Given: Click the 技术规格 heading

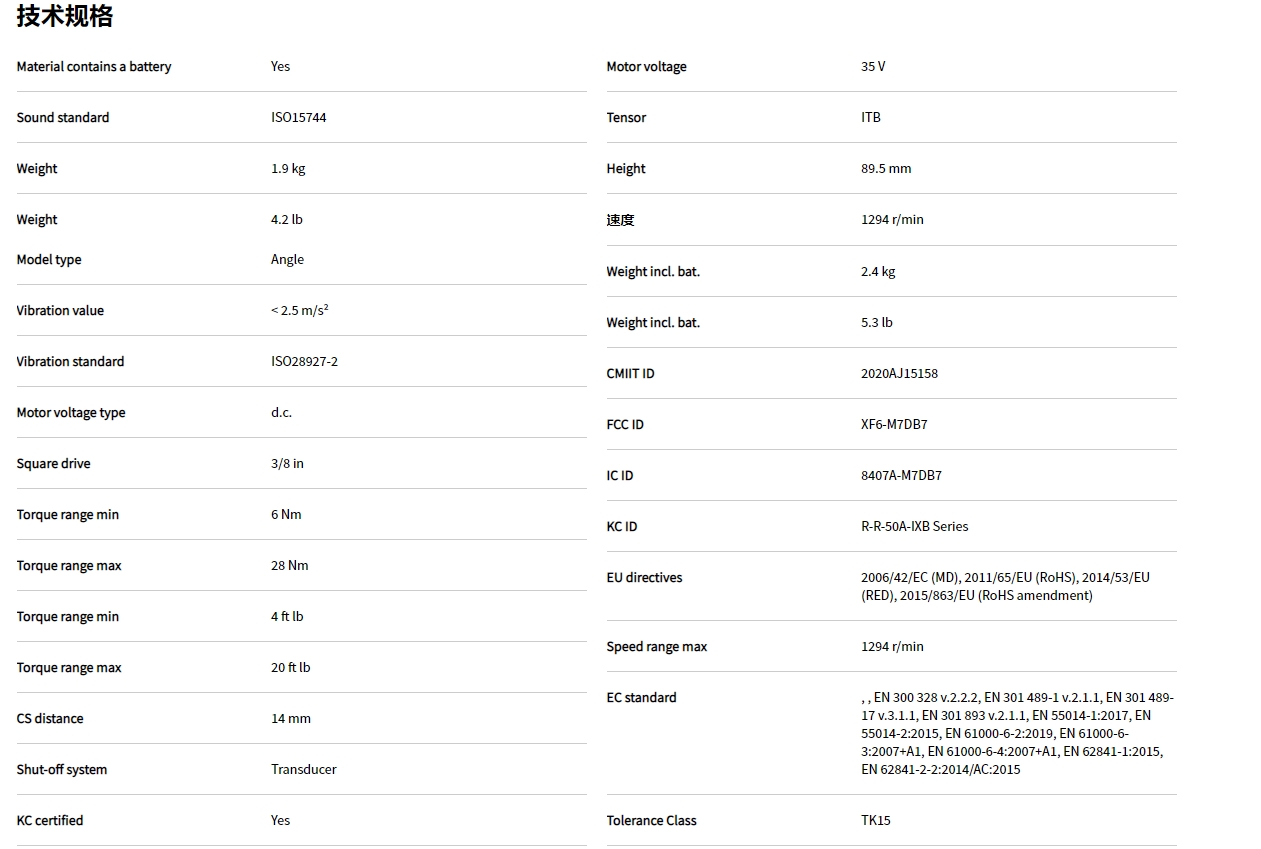Looking at the screenshot, I should (x=65, y=16).
